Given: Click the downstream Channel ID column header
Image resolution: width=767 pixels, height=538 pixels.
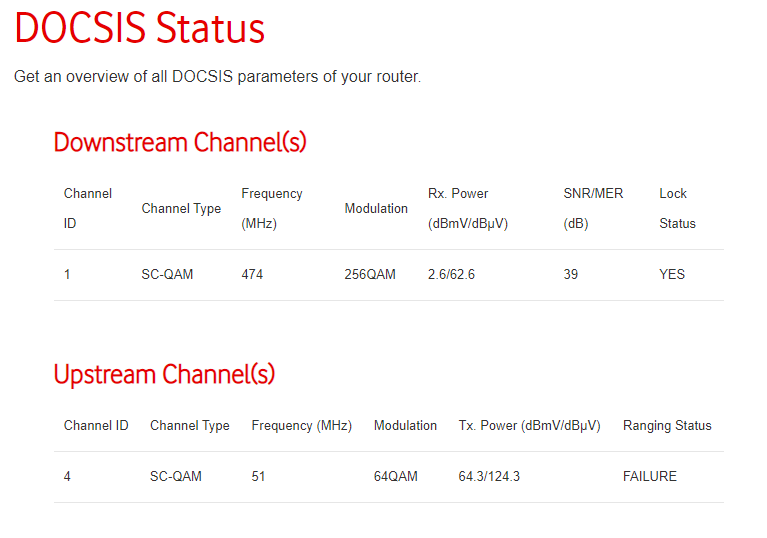Looking at the screenshot, I should (x=88, y=208).
